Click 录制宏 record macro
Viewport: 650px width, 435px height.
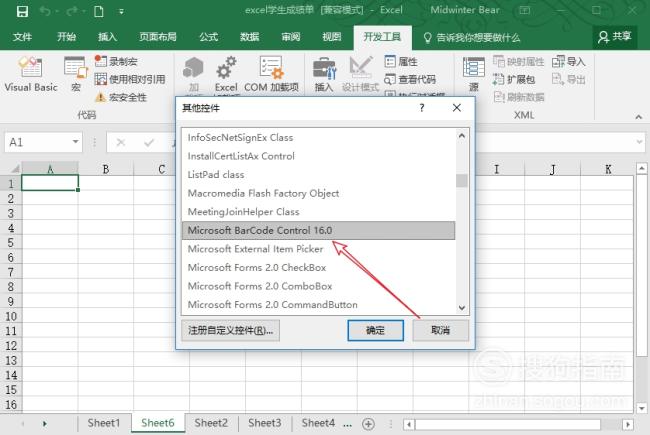coord(116,61)
